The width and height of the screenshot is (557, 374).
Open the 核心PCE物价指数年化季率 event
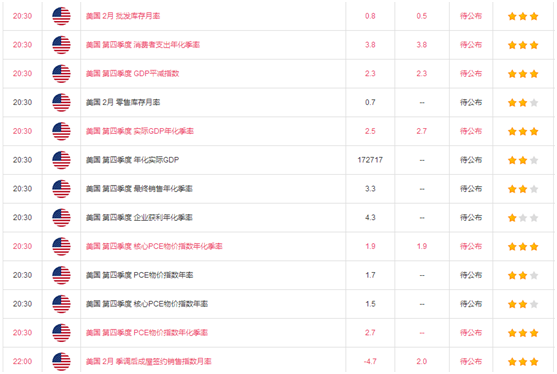point(154,246)
